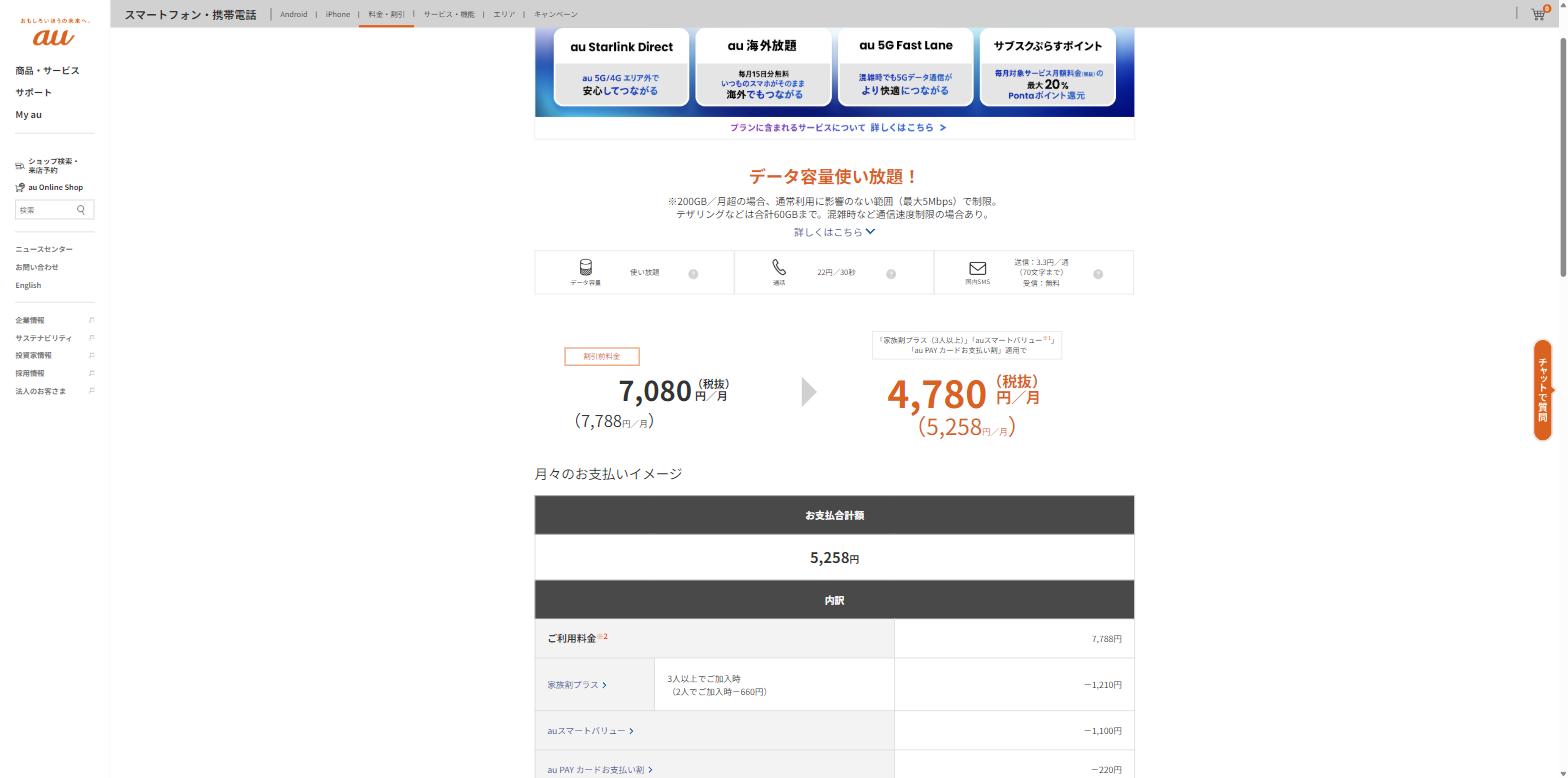Open プランに含まれるサービス 詳しくはこちら link
Image resolution: width=1568 pixels, height=778 pixels.
pos(838,128)
